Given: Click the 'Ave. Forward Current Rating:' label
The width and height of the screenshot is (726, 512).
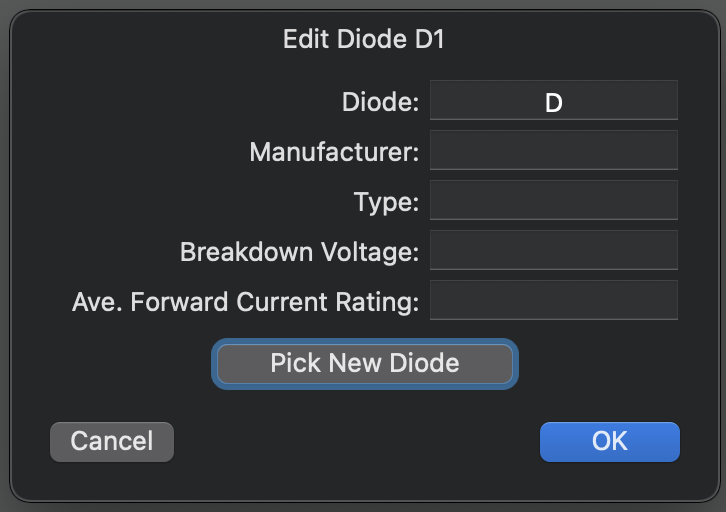Looking at the screenshot, I should point(245,302).
